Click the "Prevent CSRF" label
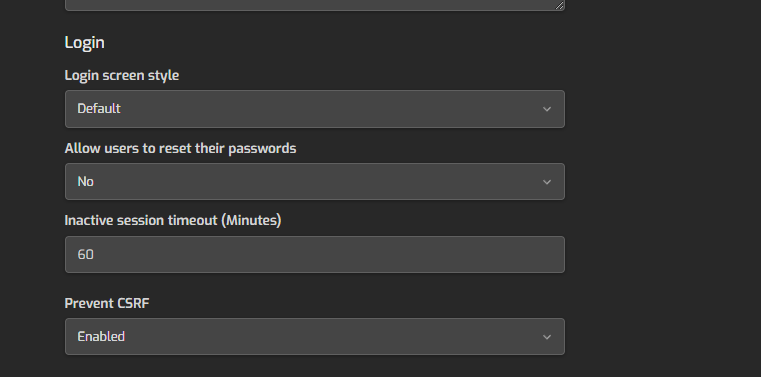761x377 pixels. tap(107, 303)
